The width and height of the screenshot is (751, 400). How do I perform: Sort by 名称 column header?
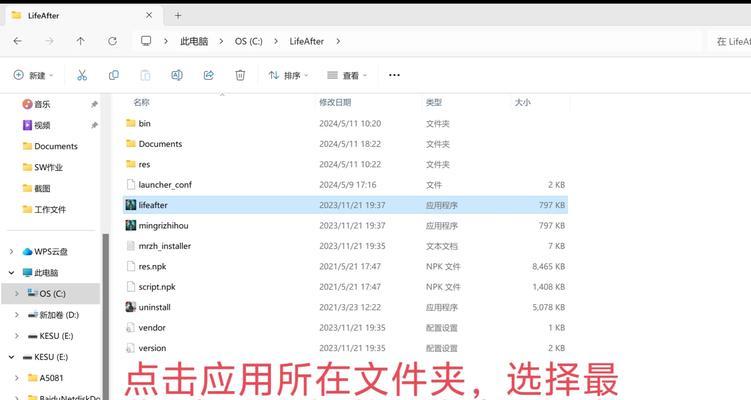tap(141, 102)
